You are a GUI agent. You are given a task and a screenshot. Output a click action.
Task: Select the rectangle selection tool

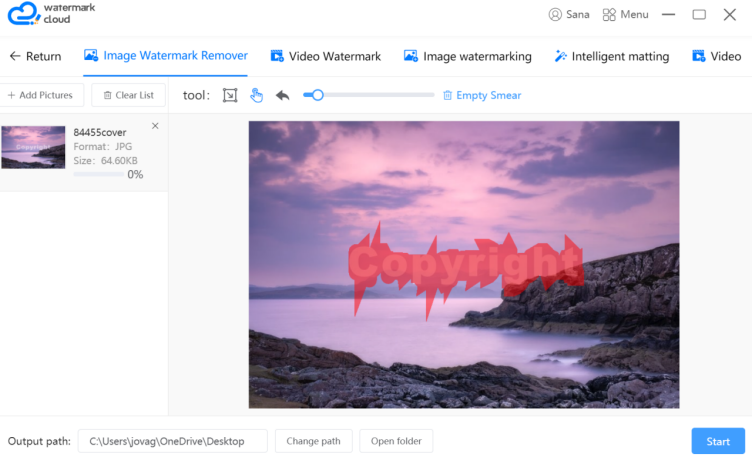(x=230, y=95)
